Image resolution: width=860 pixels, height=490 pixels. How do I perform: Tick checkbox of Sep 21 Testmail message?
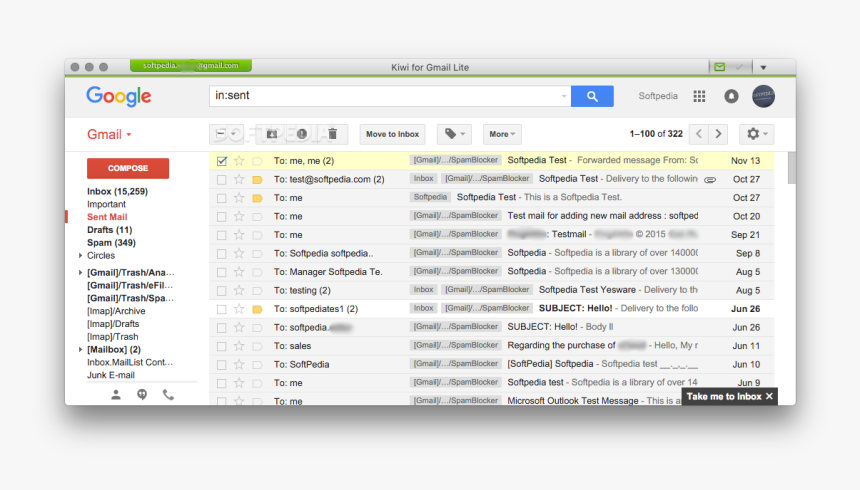pos(222,235)
